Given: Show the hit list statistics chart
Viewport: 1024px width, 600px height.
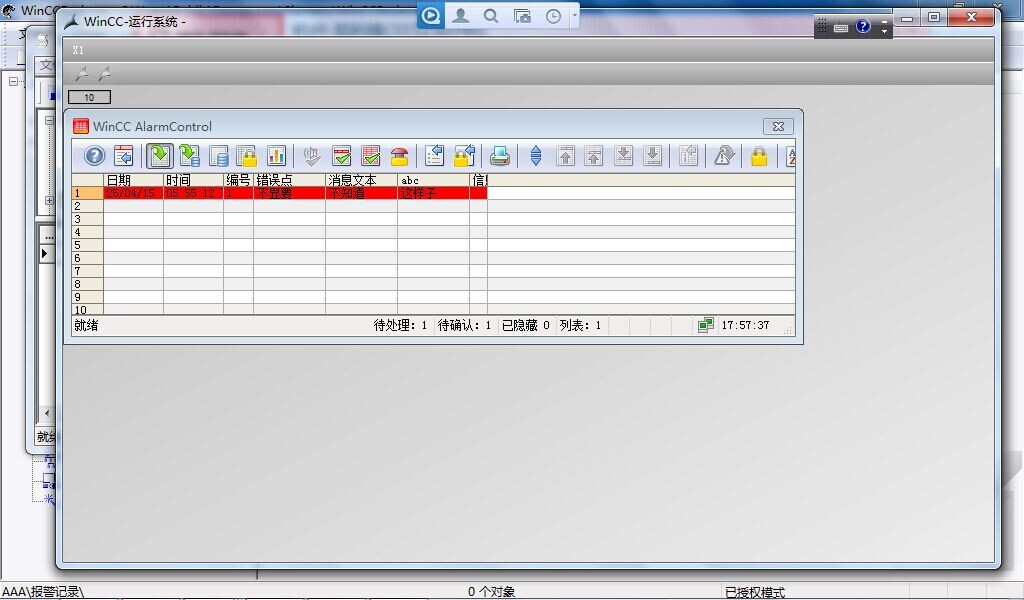Looking at the screenshot, I should (x=276, y=156).
